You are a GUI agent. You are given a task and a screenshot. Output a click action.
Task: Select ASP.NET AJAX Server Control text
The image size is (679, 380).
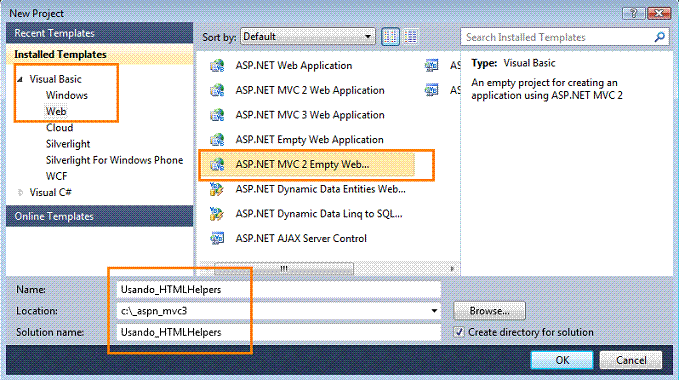[x=301, y=238]
